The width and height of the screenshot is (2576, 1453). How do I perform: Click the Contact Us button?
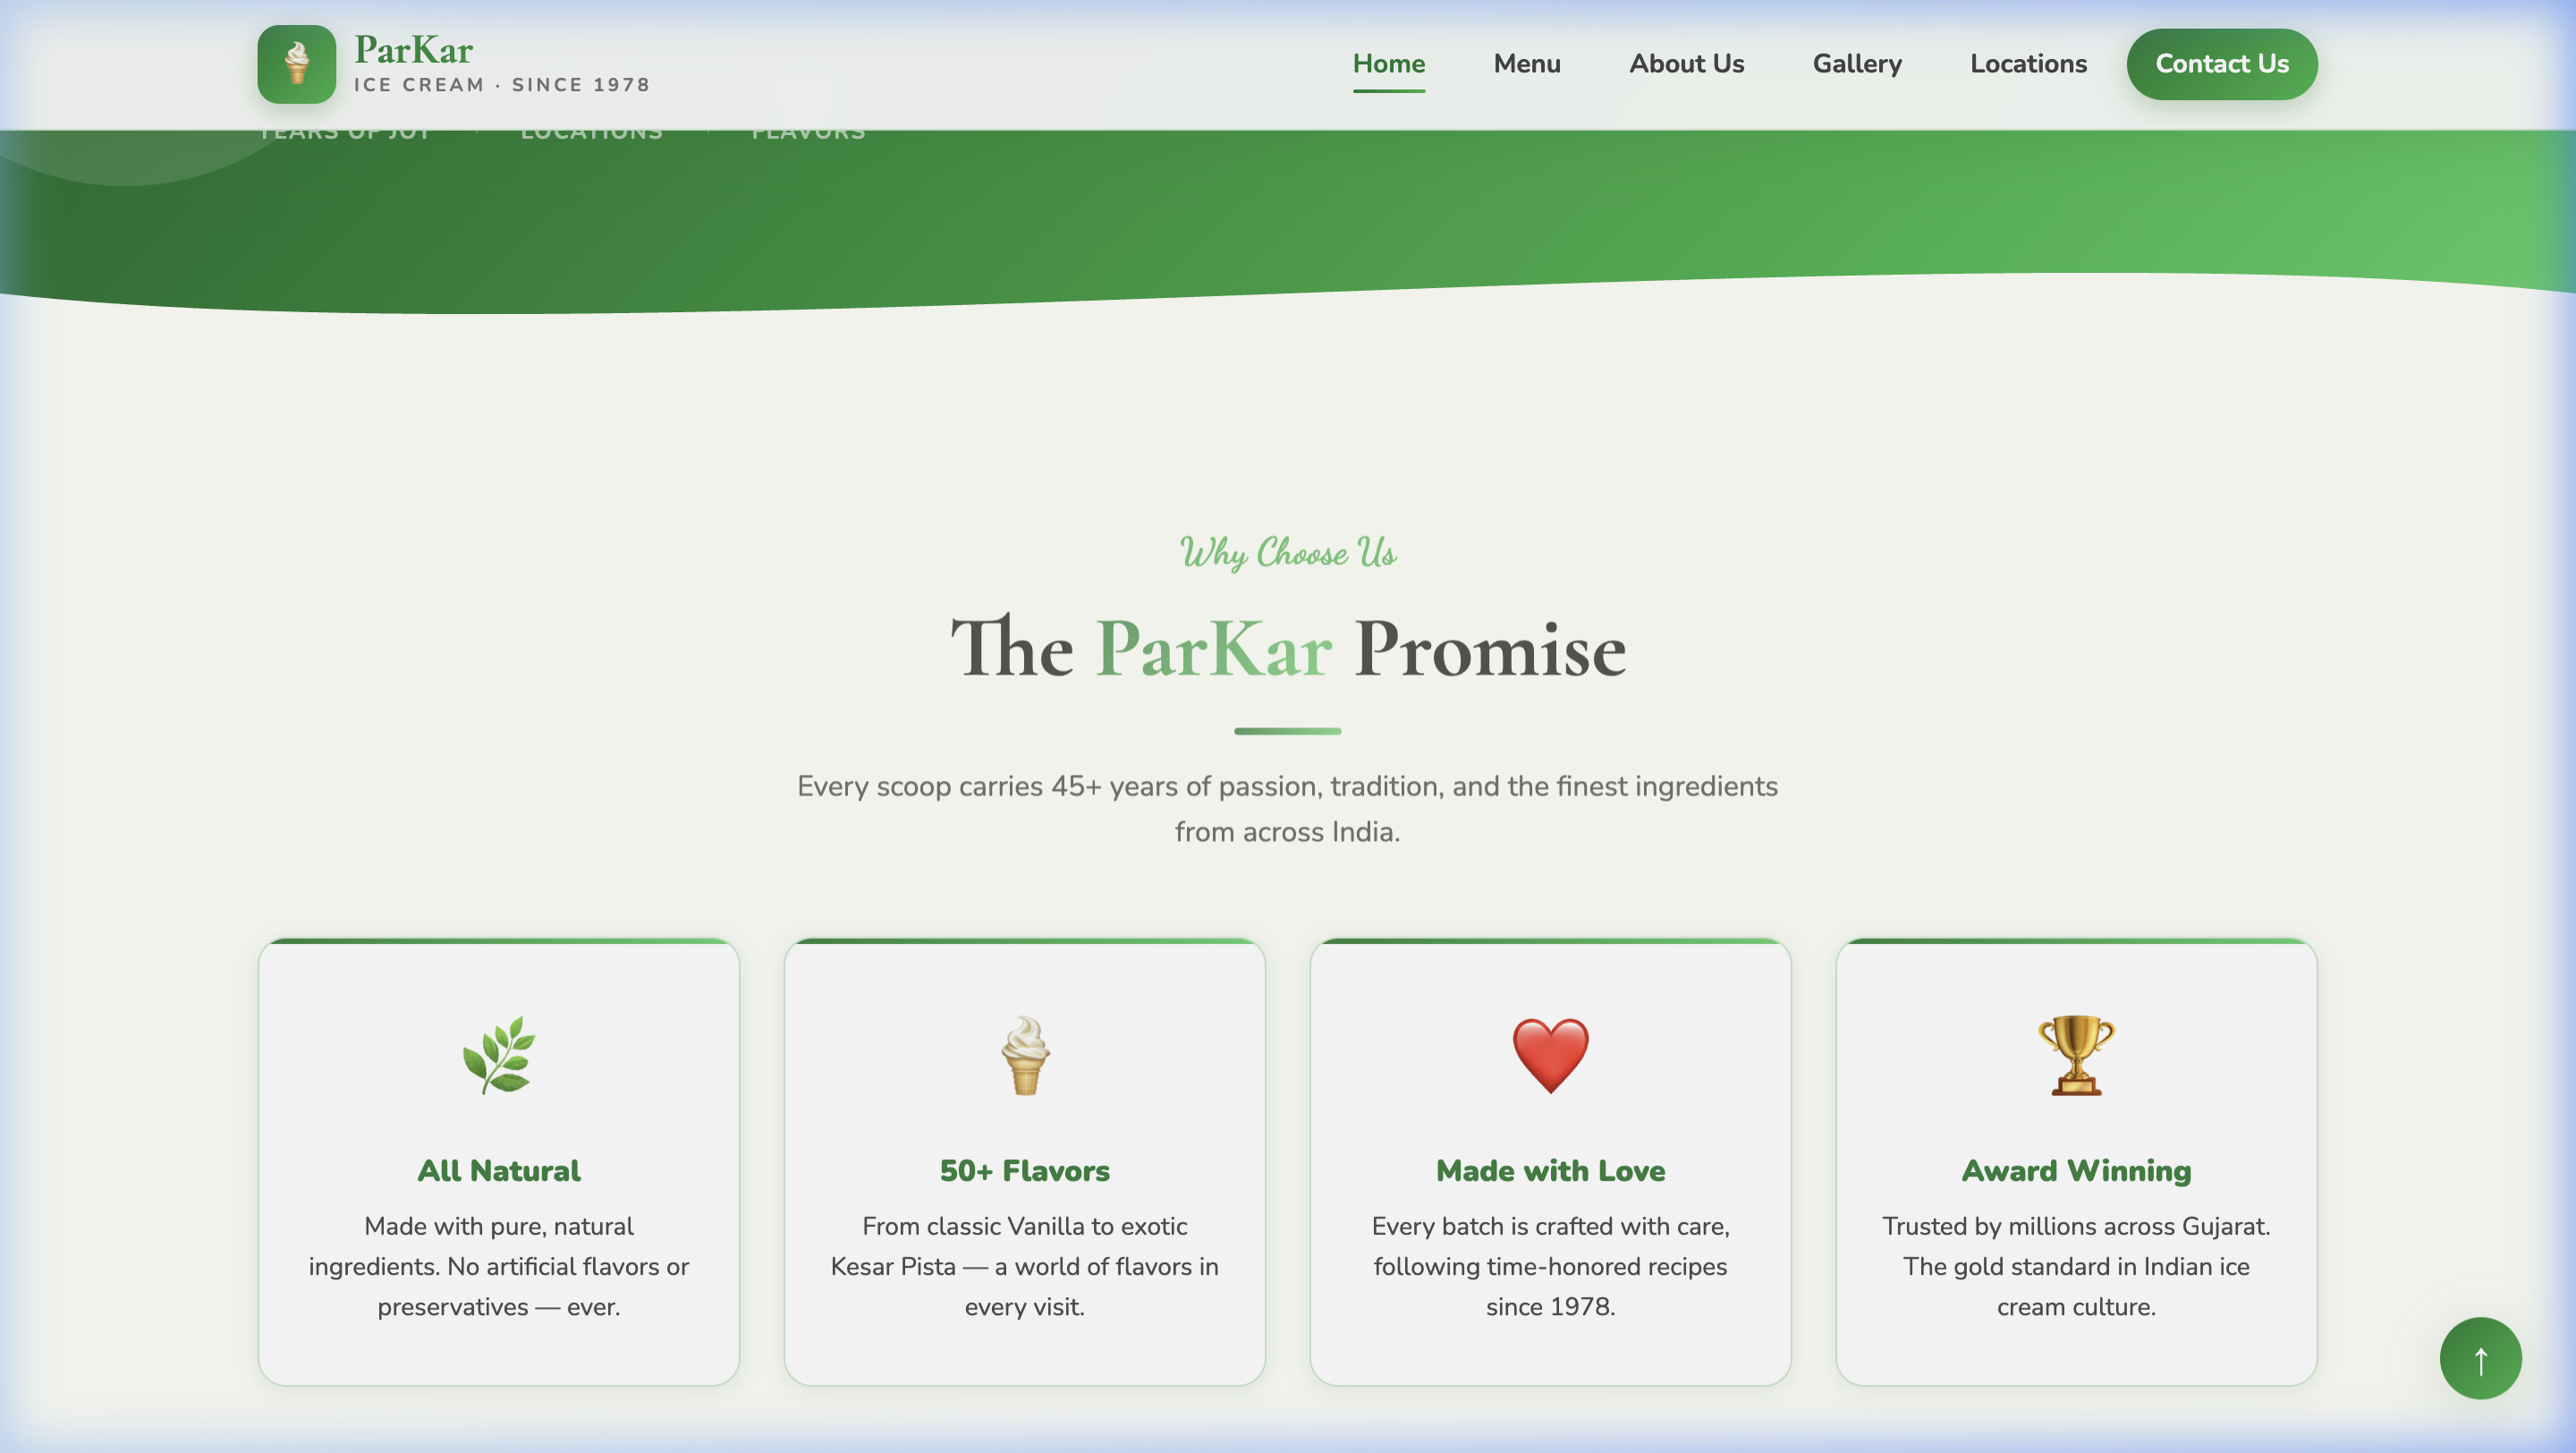point(2221,64)
